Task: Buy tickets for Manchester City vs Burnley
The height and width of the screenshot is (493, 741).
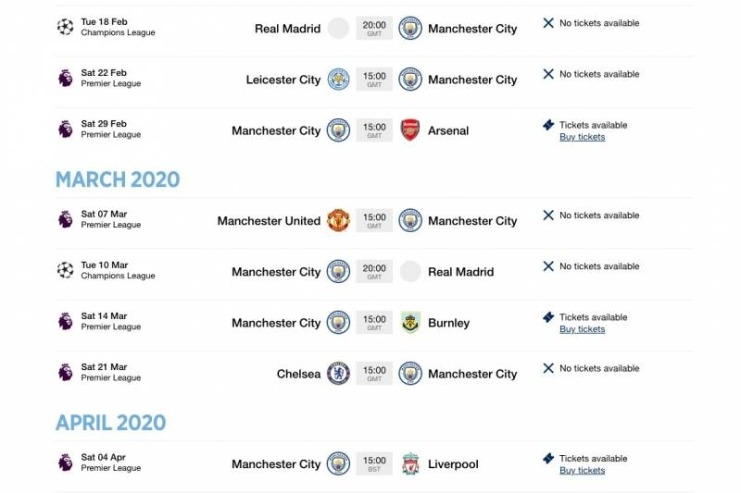Action: pos(582,329)
